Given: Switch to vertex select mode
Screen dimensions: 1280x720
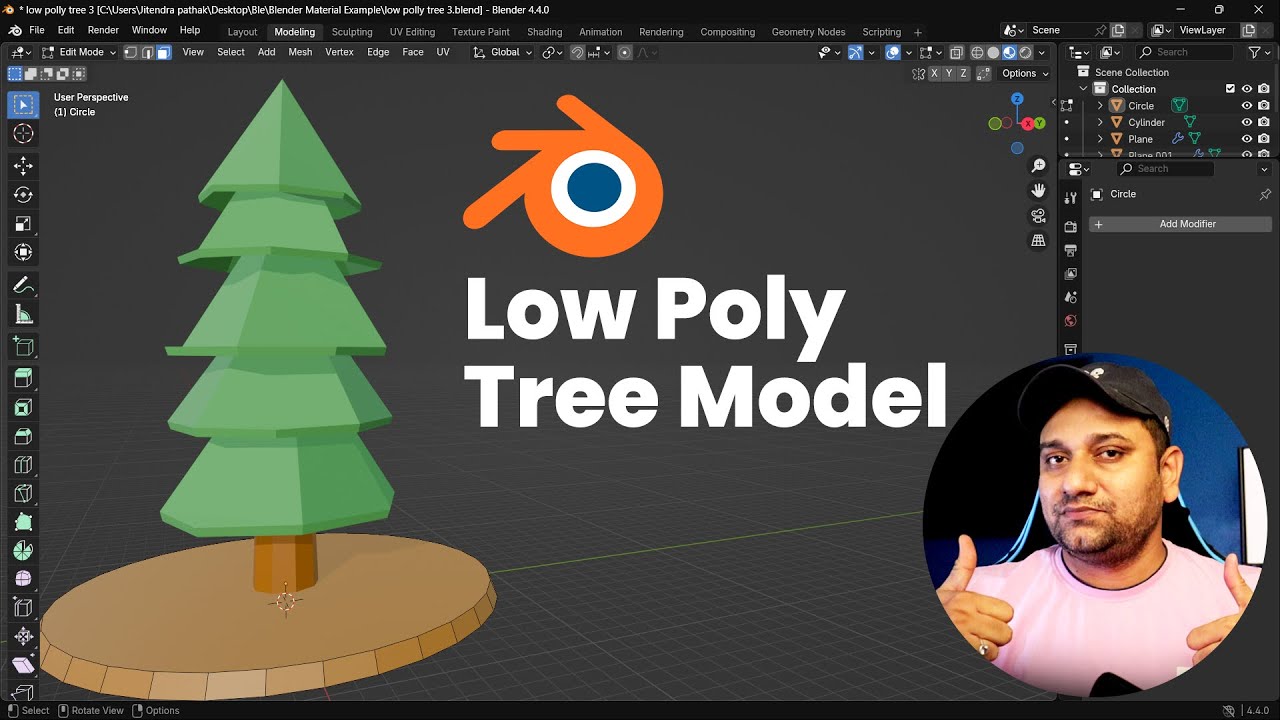Looking at the screenshot, I should click(130, 52).
